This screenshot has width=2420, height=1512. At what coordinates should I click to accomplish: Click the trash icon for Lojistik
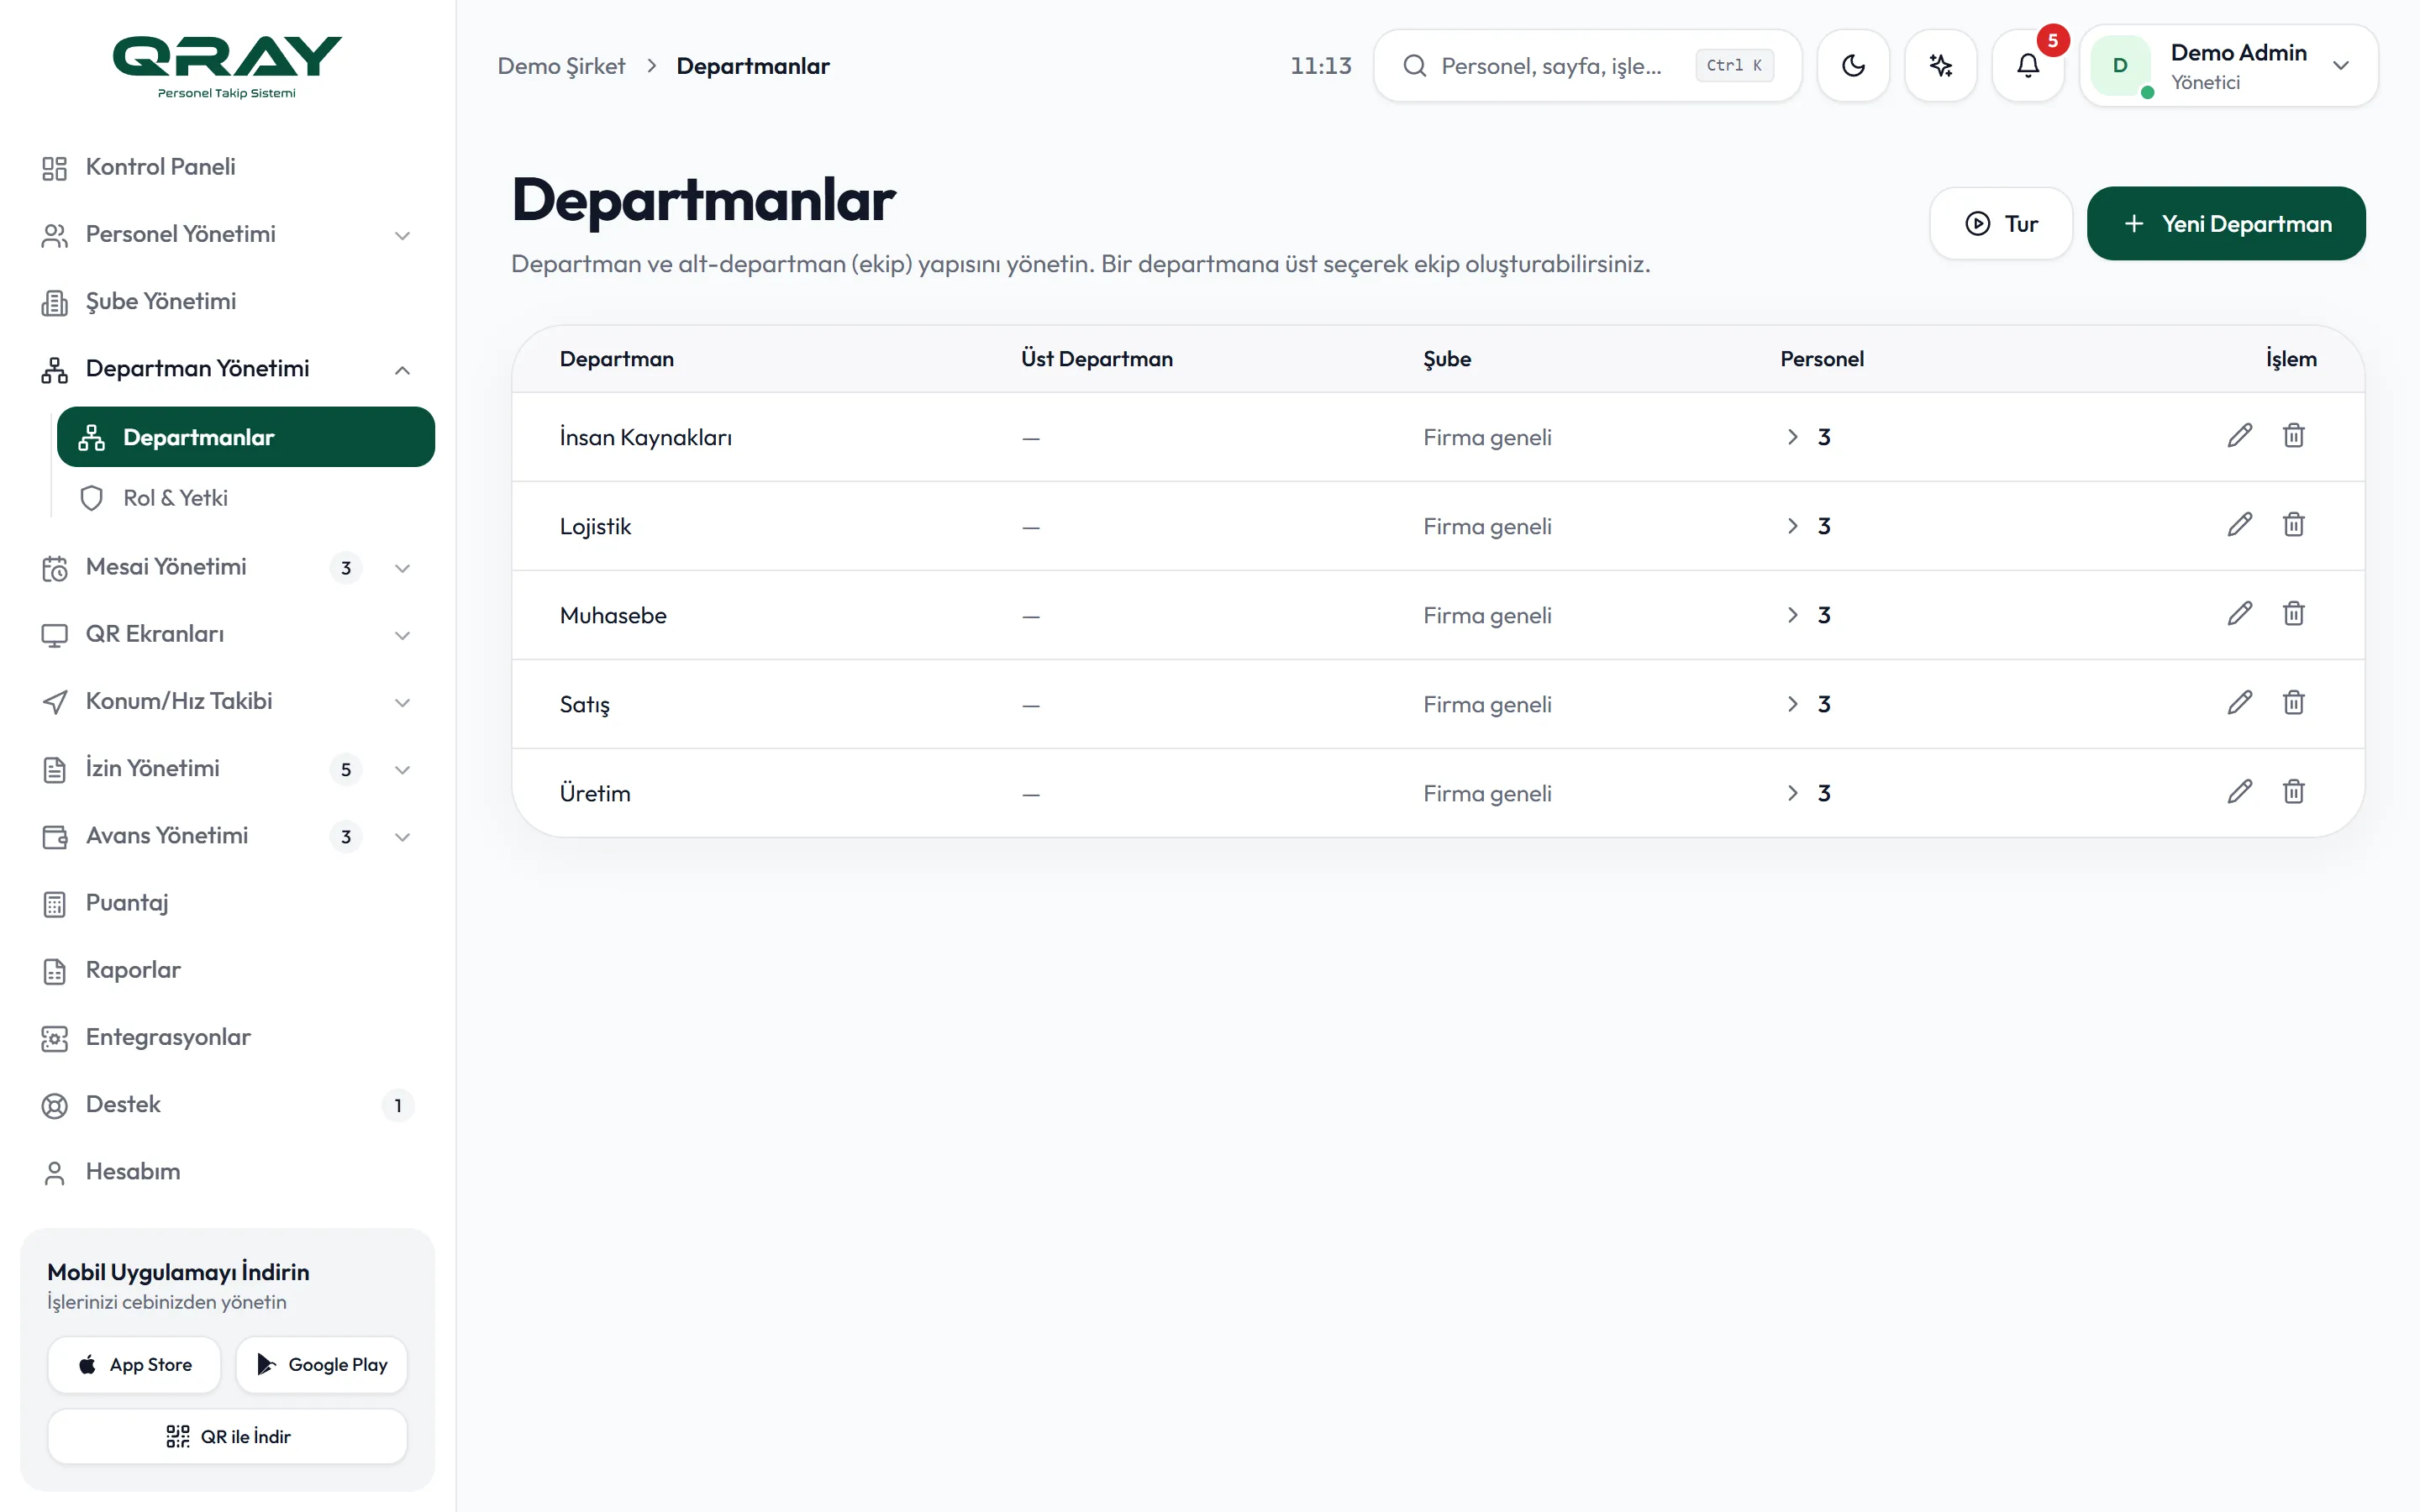pos(2293,525)
